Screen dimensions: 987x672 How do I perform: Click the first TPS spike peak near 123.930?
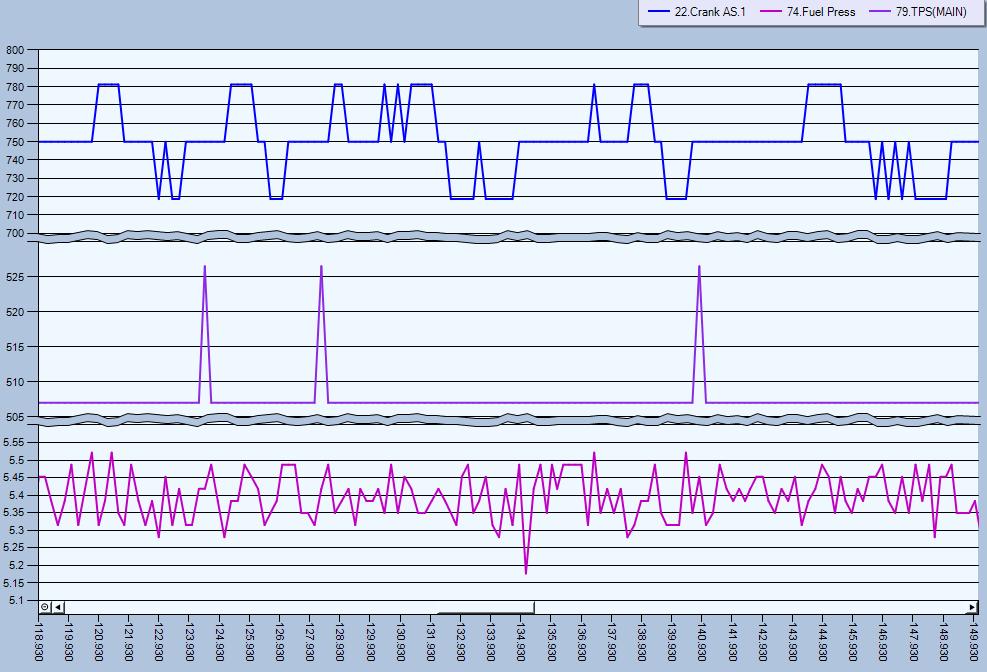click(205, 266)
